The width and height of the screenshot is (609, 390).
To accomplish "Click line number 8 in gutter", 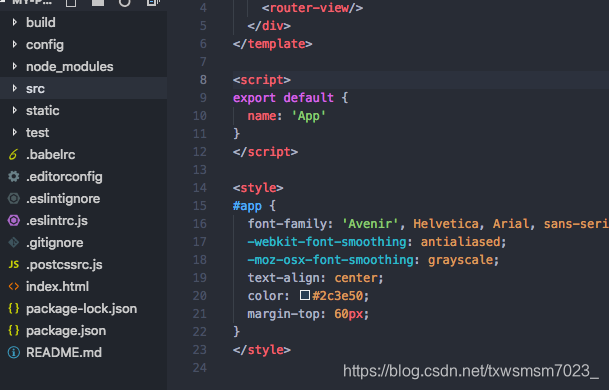I will pos(203,80).
